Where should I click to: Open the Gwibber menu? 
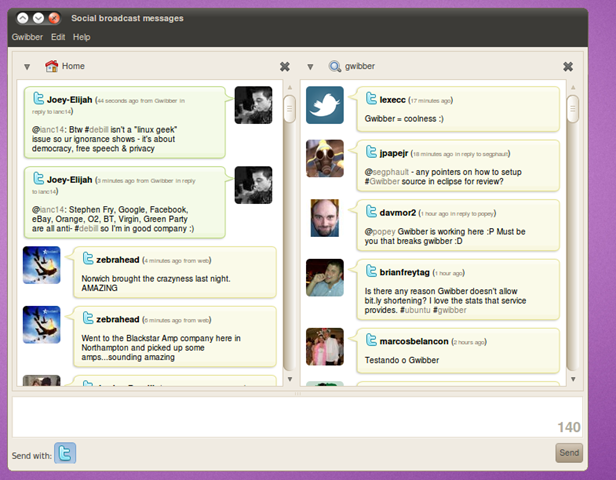[27, 37]
